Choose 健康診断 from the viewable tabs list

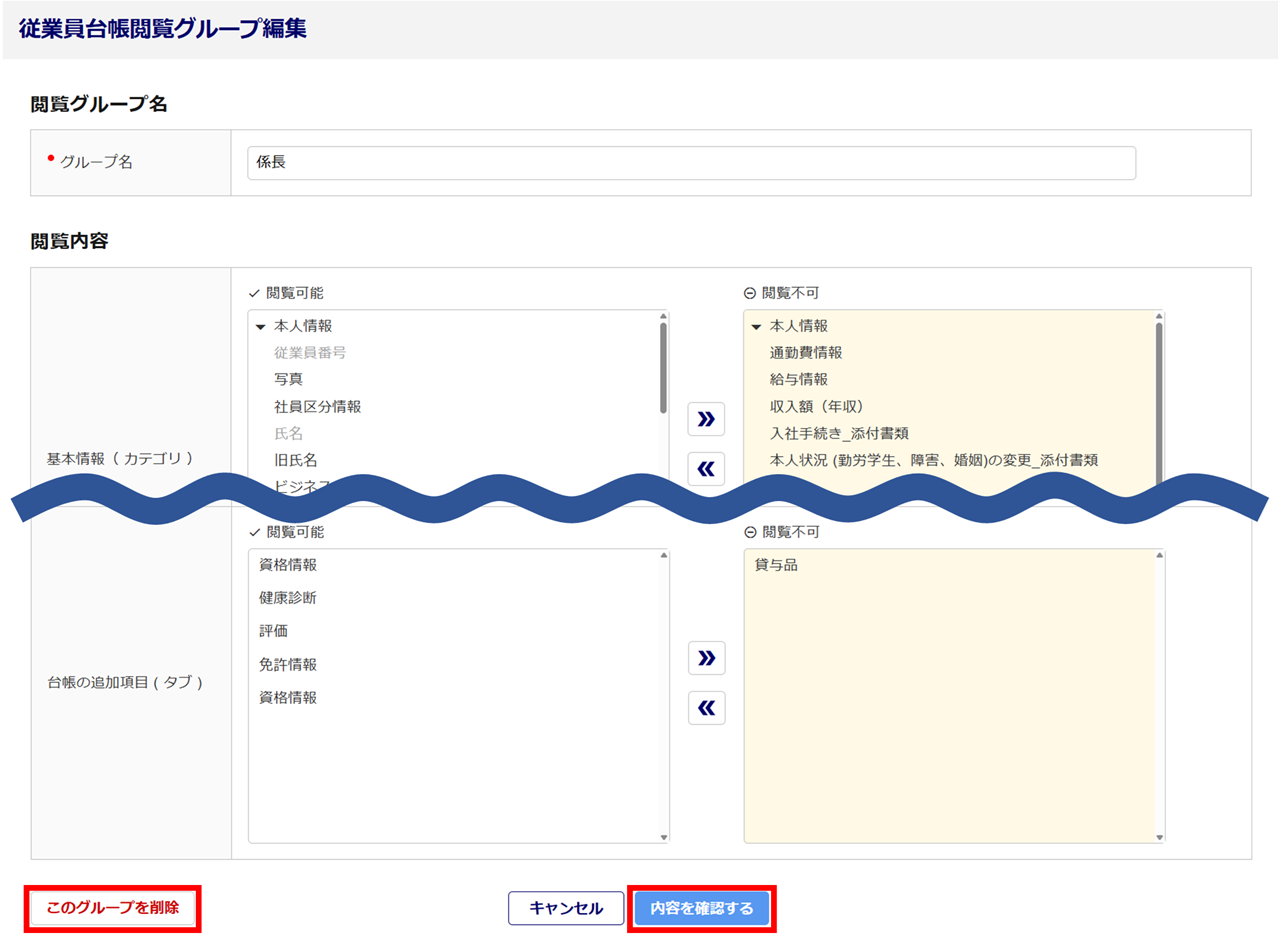pyautogui.click(x=288, y=598)
